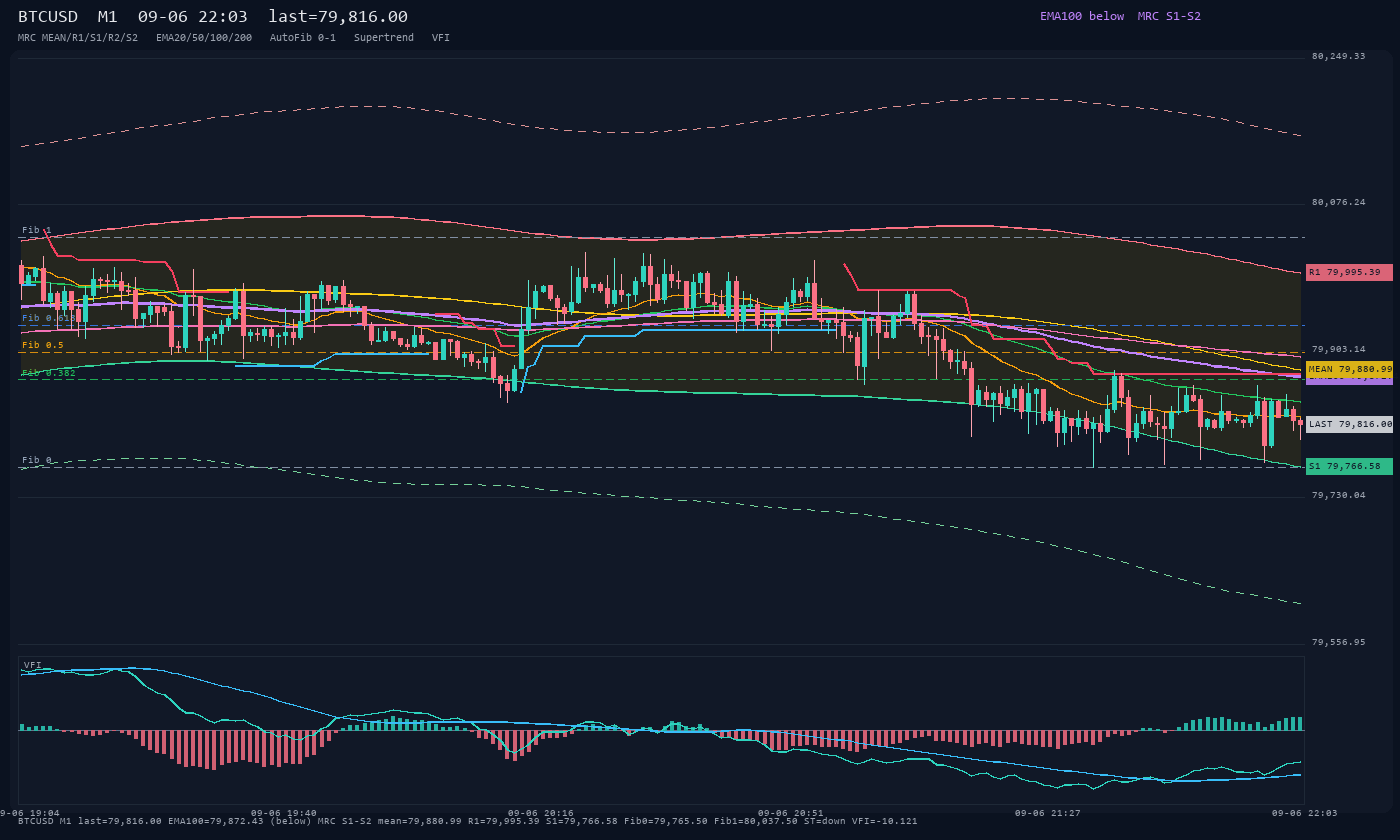Viewport: 1400px width, 840px height.
Task: Click the 80,076.24 price axis label
Action: tap(1338, 202)
